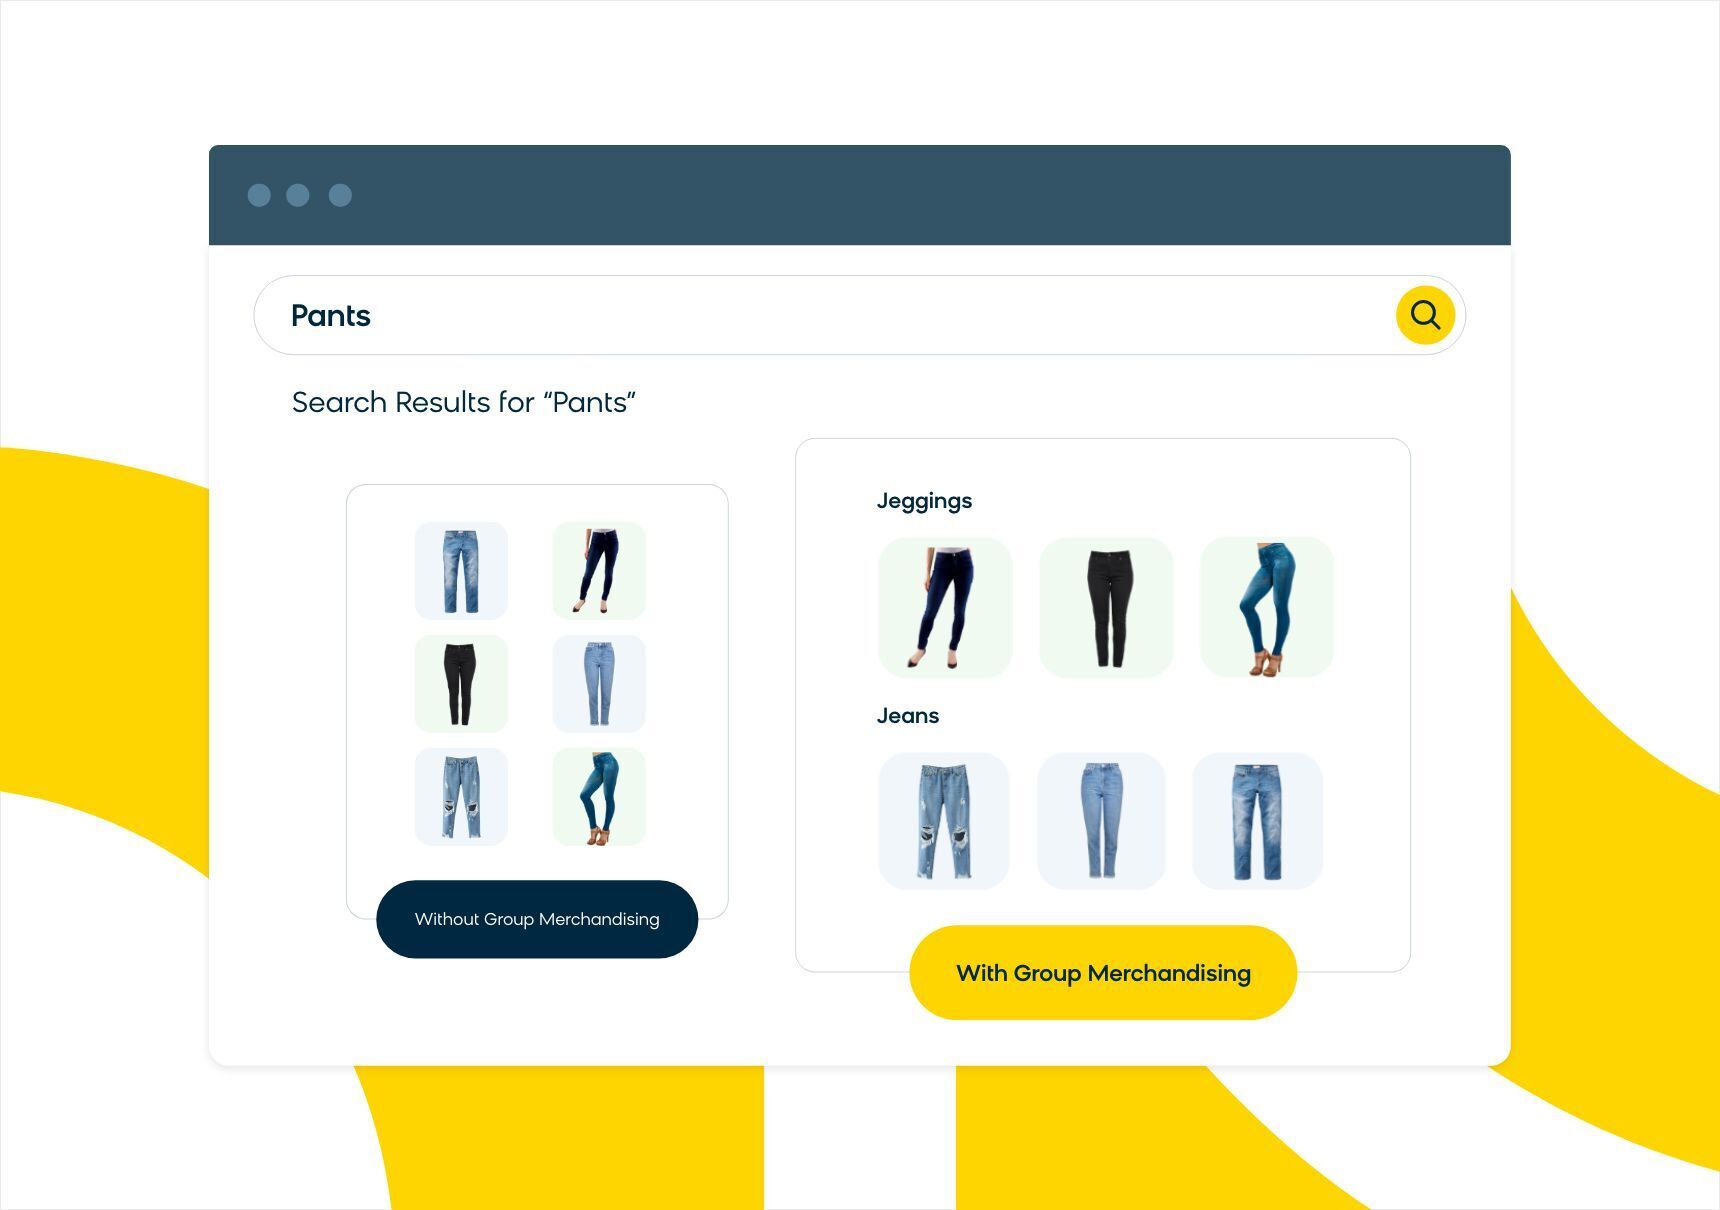Viewport: 1720px width, 1210px height.
Task: Select the Jeggings group heading
Action: tap(924, 501)
